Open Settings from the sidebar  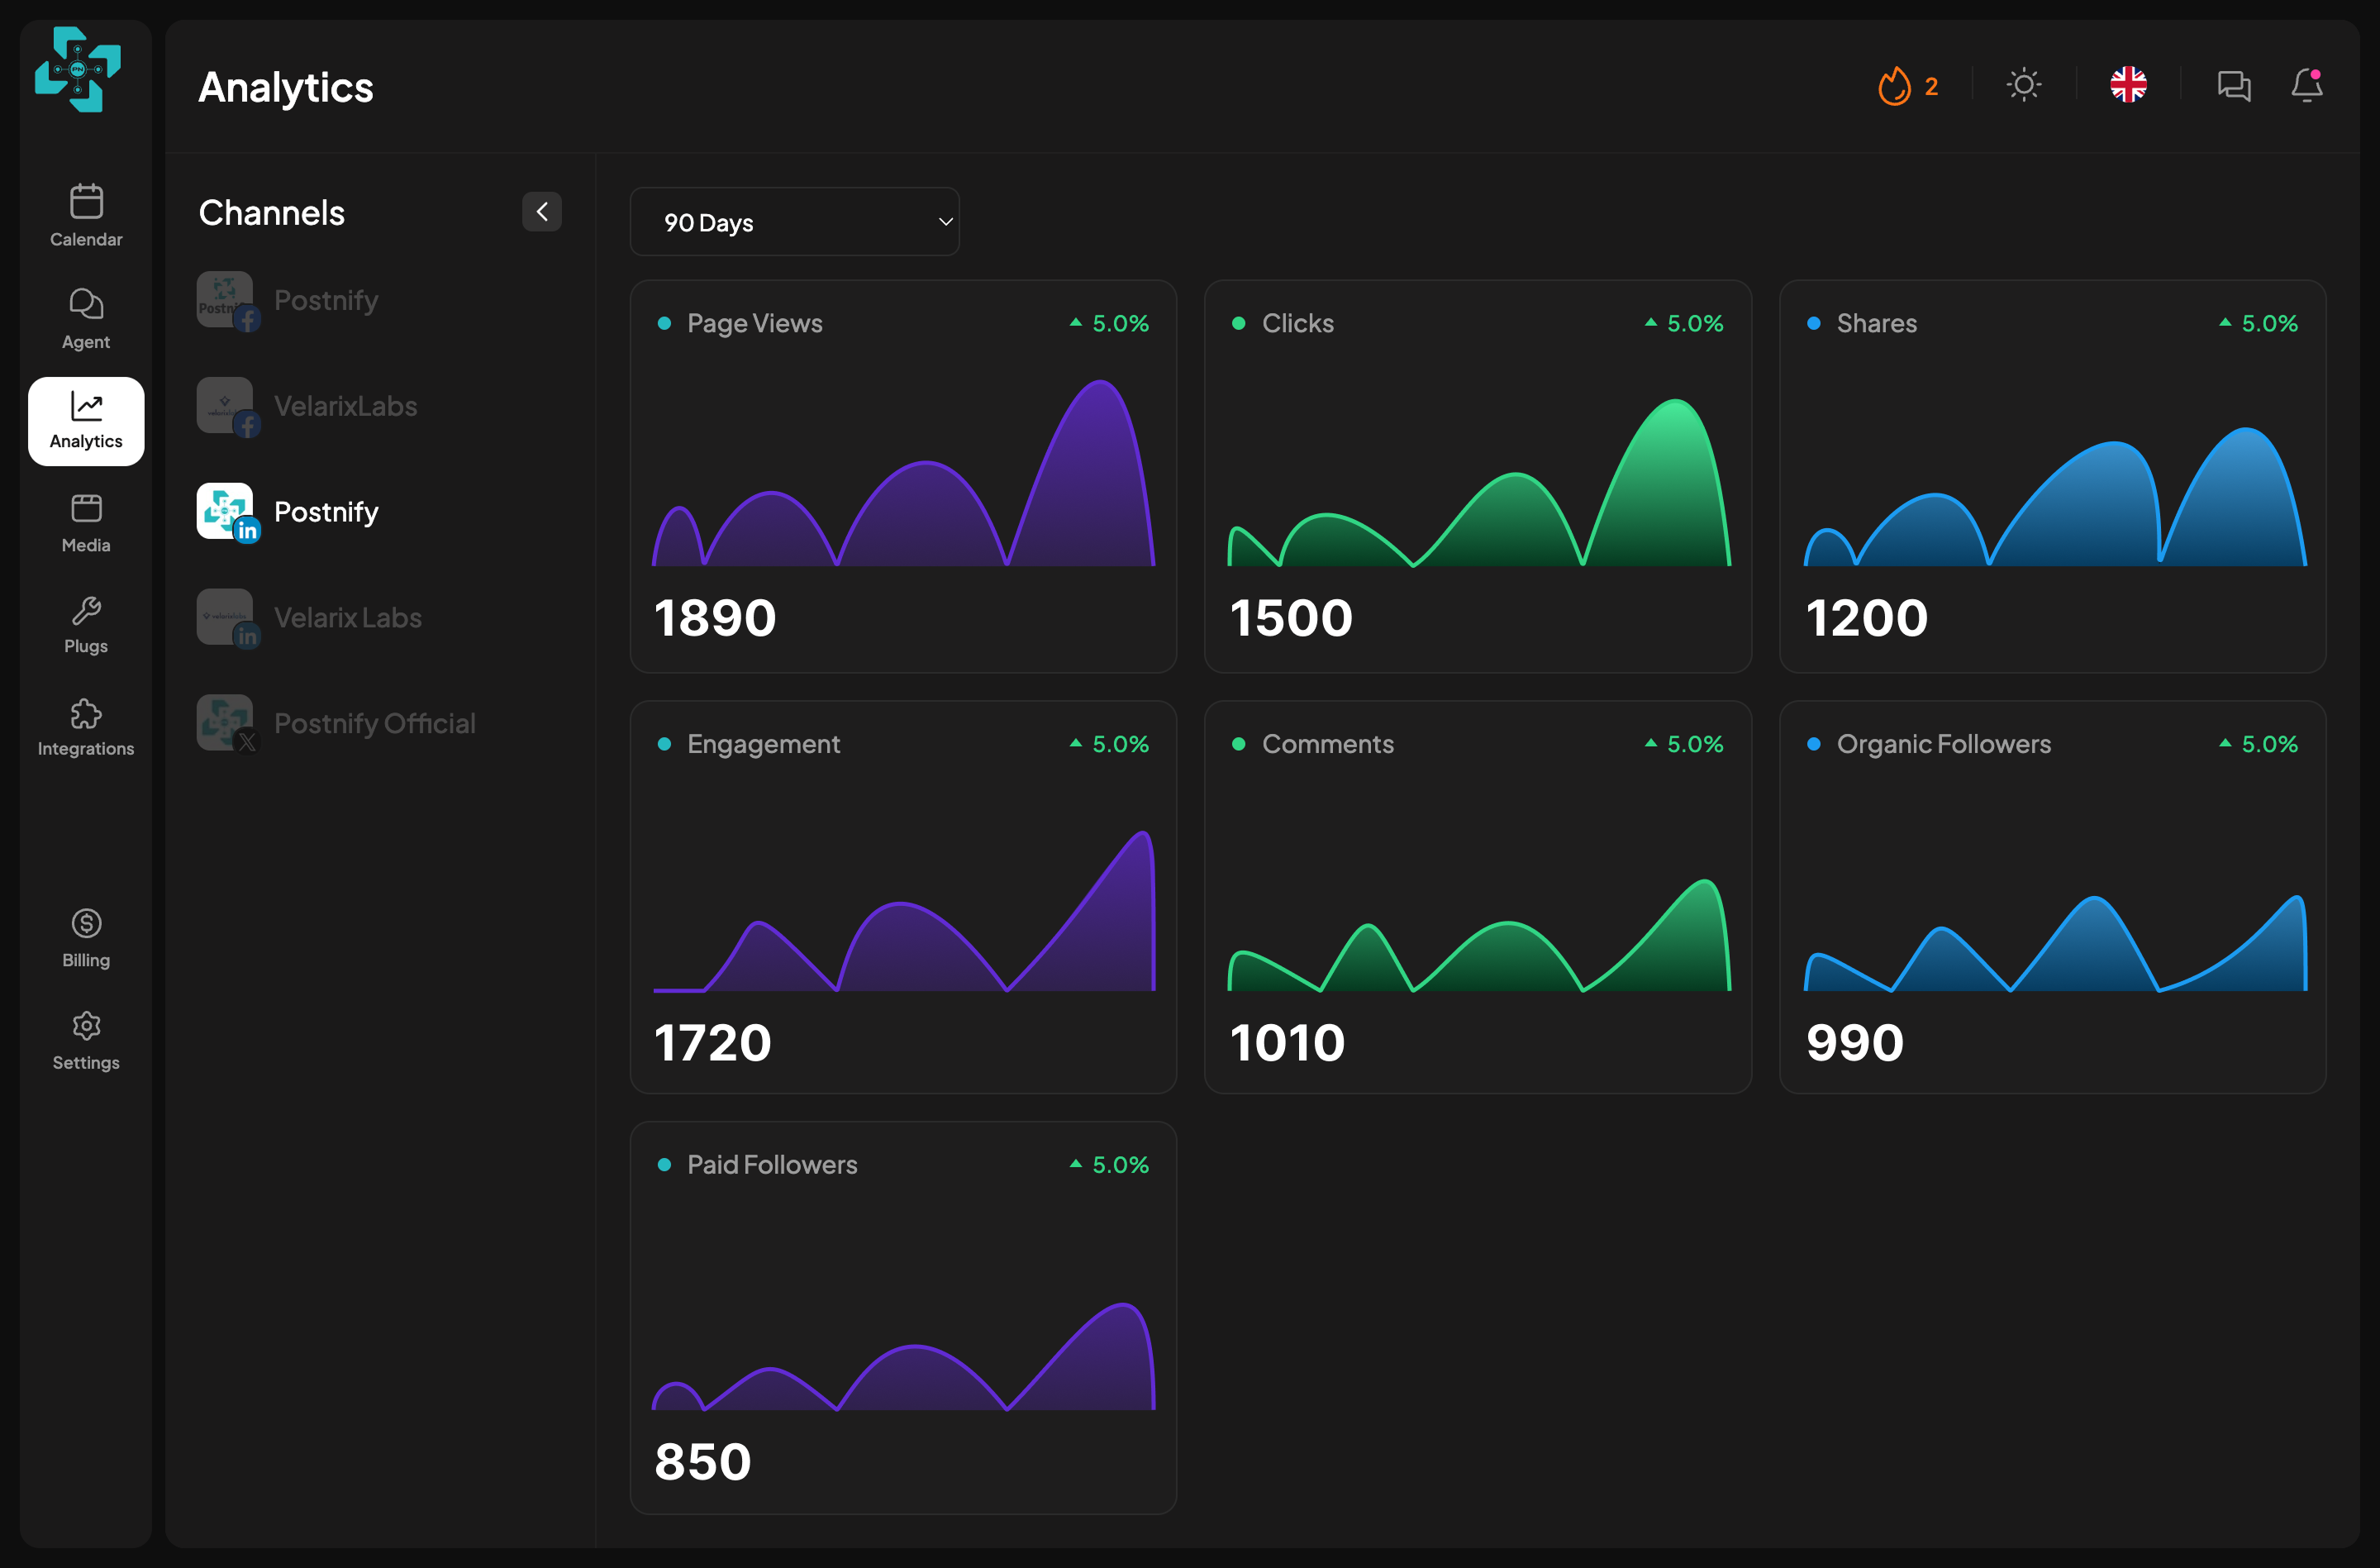click(x=86, y=1041)
